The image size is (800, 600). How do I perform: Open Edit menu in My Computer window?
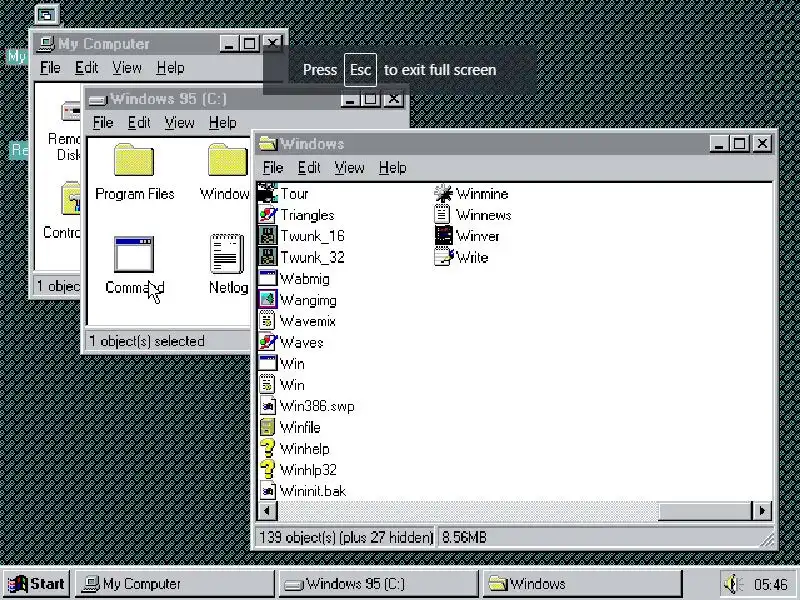(86, 67)
